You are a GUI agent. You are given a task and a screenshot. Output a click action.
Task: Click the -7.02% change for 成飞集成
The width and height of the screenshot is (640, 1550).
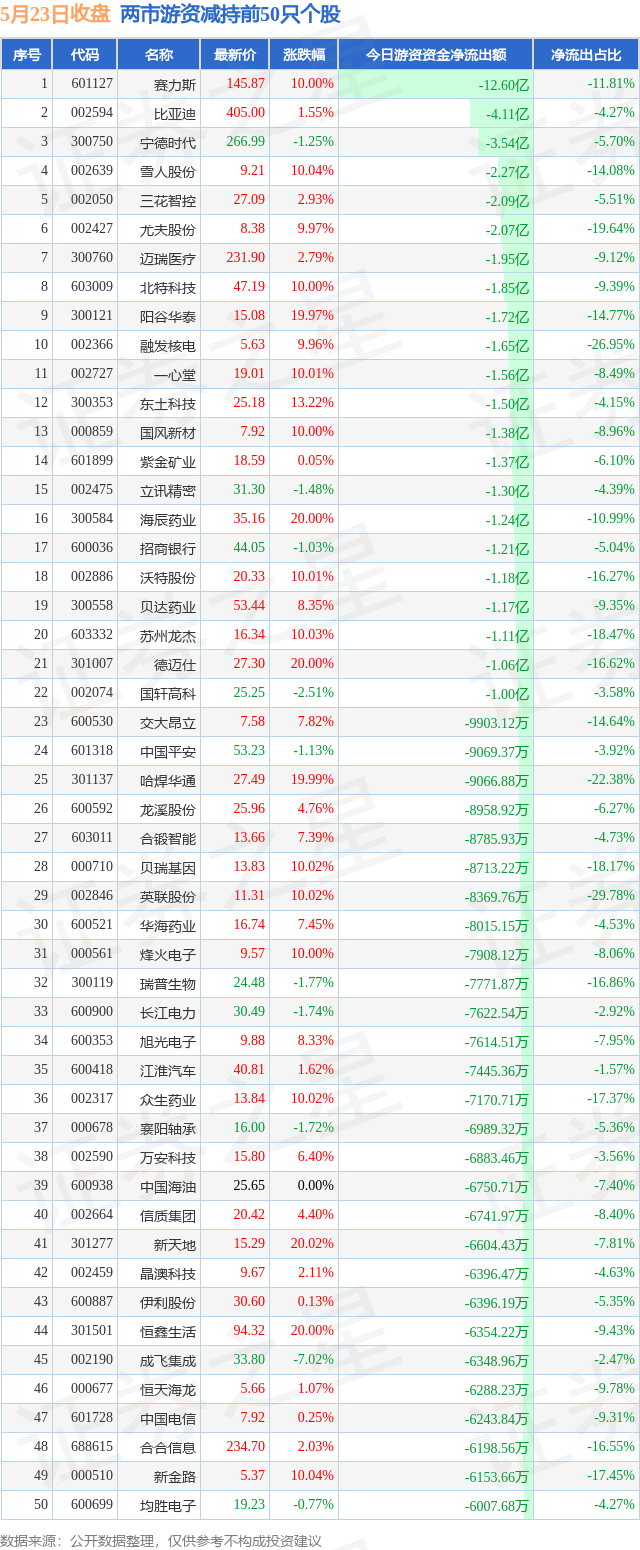[313, 1360]
